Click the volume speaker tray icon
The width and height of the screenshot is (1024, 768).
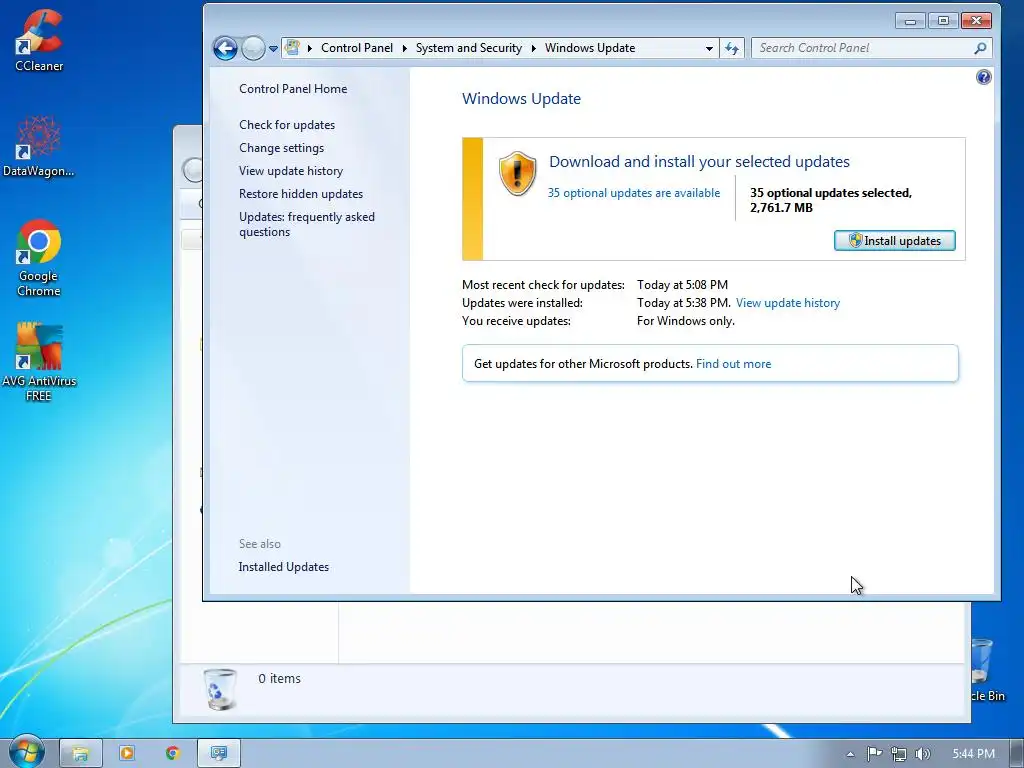point(922,754)
